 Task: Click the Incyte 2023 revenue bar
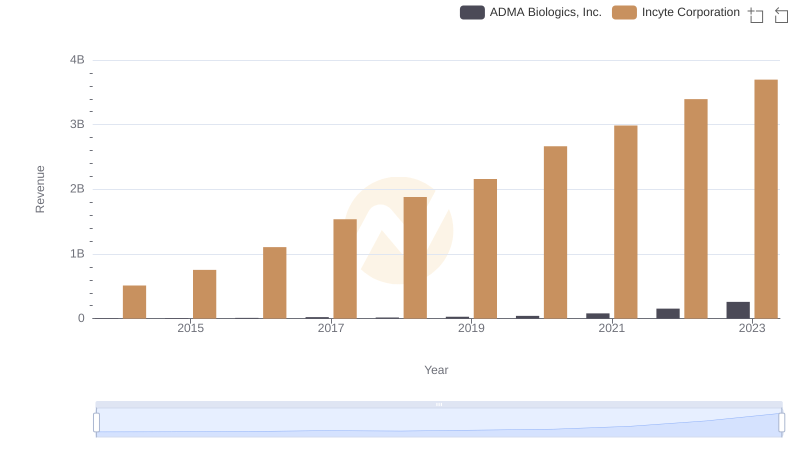tap(766, 199)
